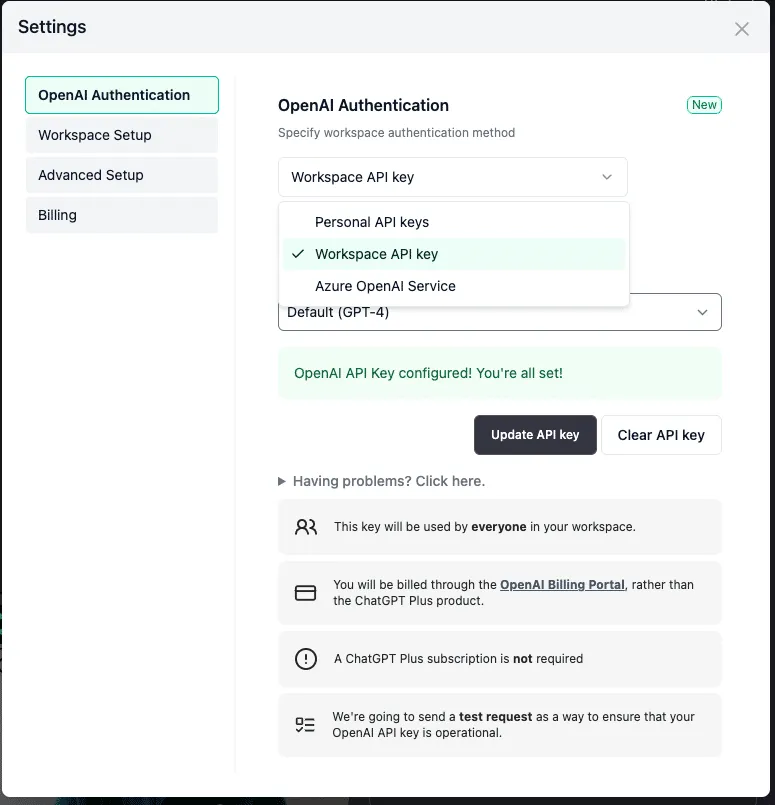Switch to Workspace Setup tab
The height and width of the screenshot is (805, 775).
pyautogui.click(x=122, y=135)
